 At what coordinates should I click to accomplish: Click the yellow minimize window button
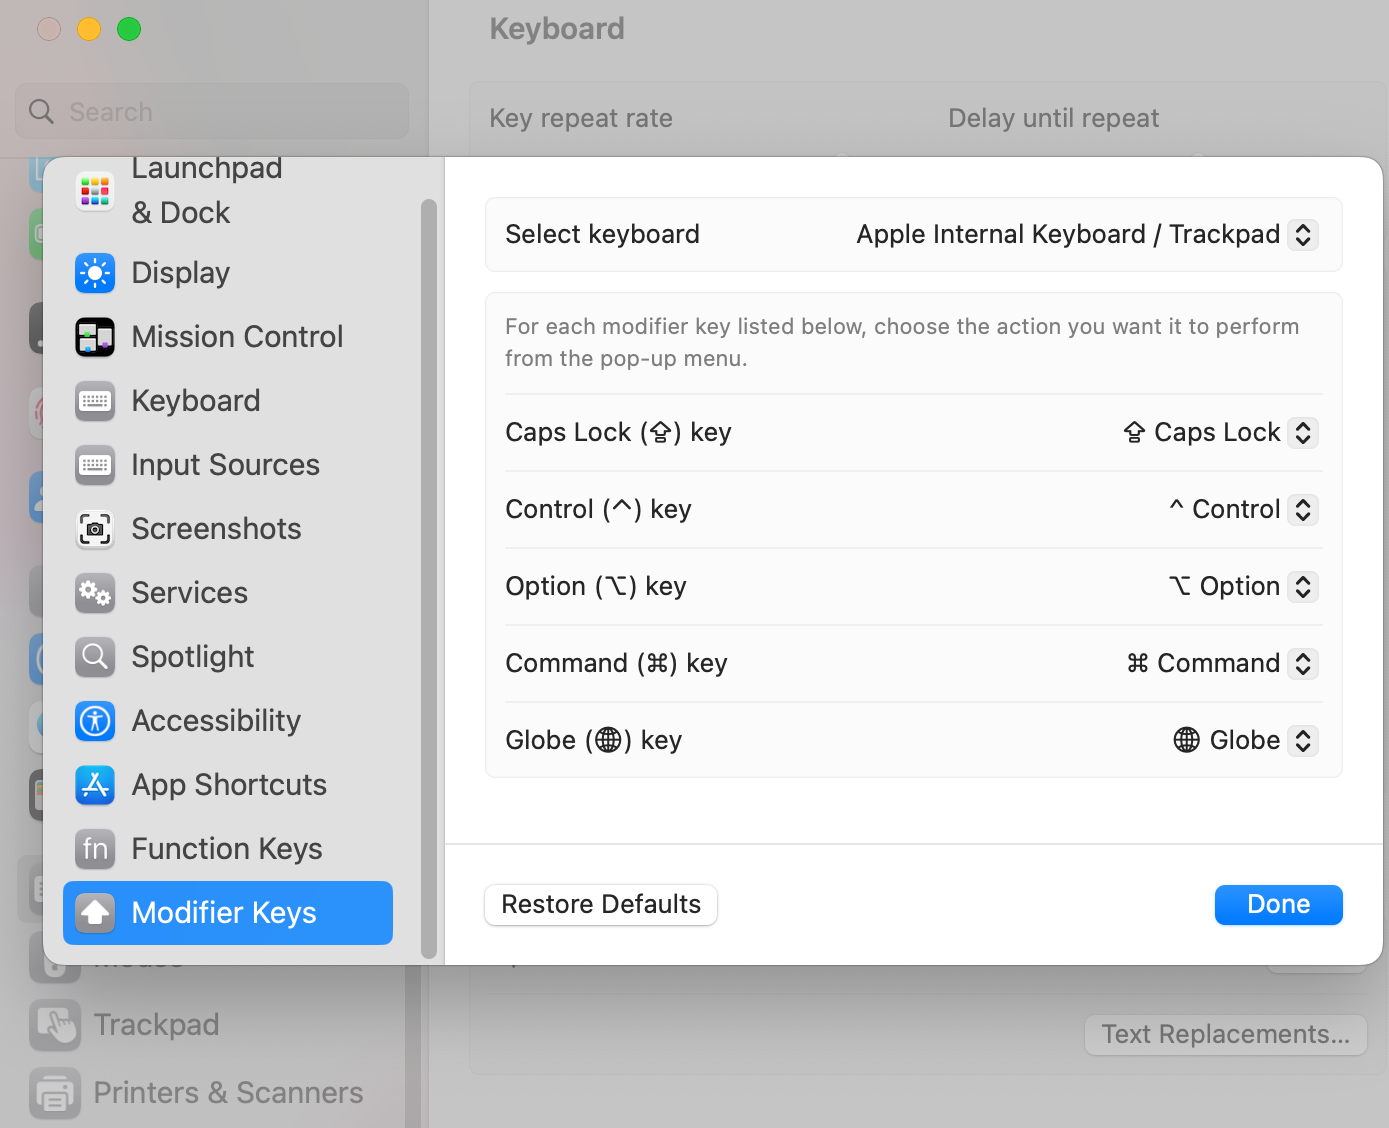tap(89, 29)
